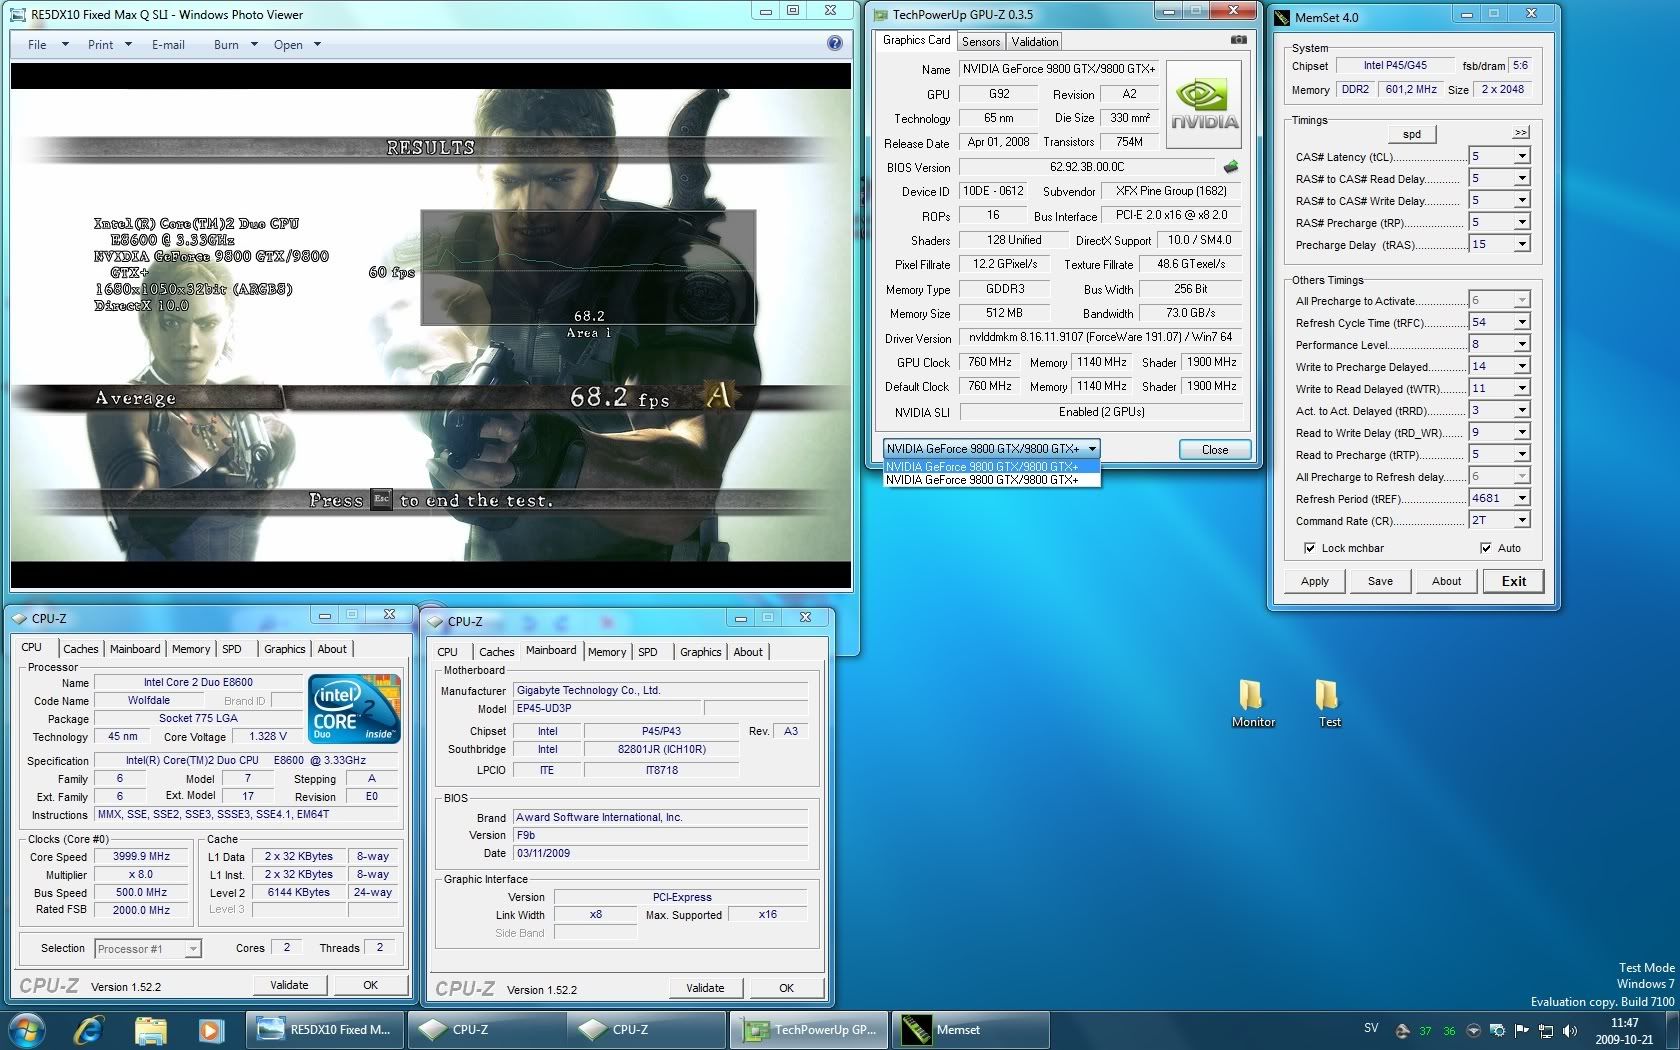Click the GPU-Z title bar icon

click(880, 14)
